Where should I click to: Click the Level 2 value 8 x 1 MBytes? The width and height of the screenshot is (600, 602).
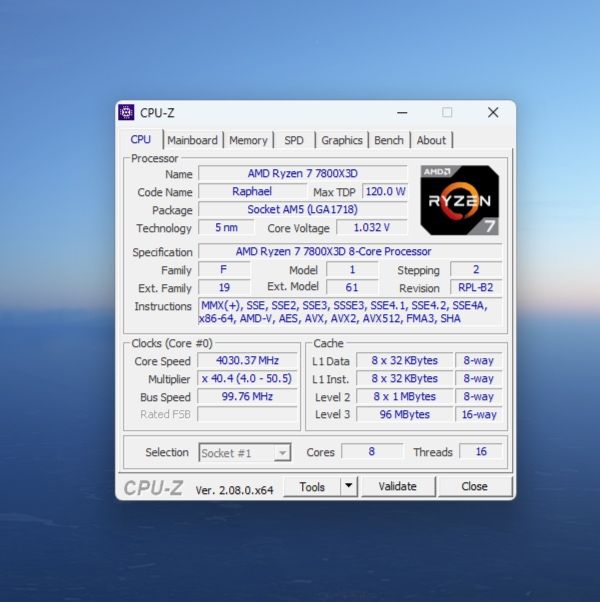pos(404,397)
